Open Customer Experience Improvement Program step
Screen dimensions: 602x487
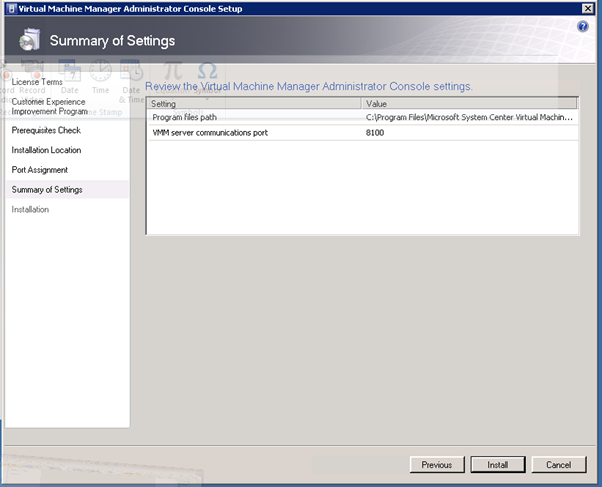[50, 106]
